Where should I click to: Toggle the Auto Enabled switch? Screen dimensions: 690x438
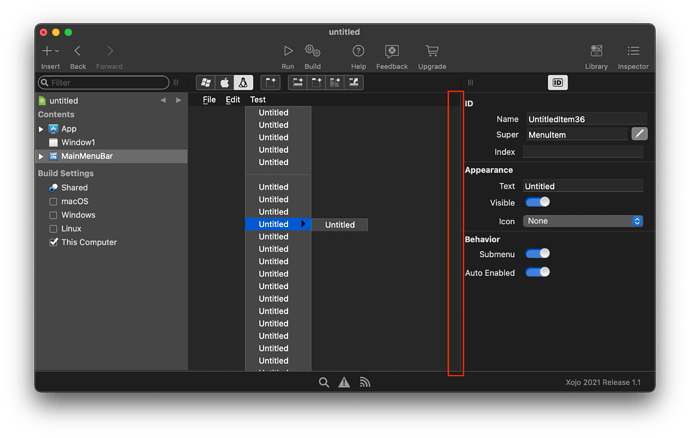point(537,272)
